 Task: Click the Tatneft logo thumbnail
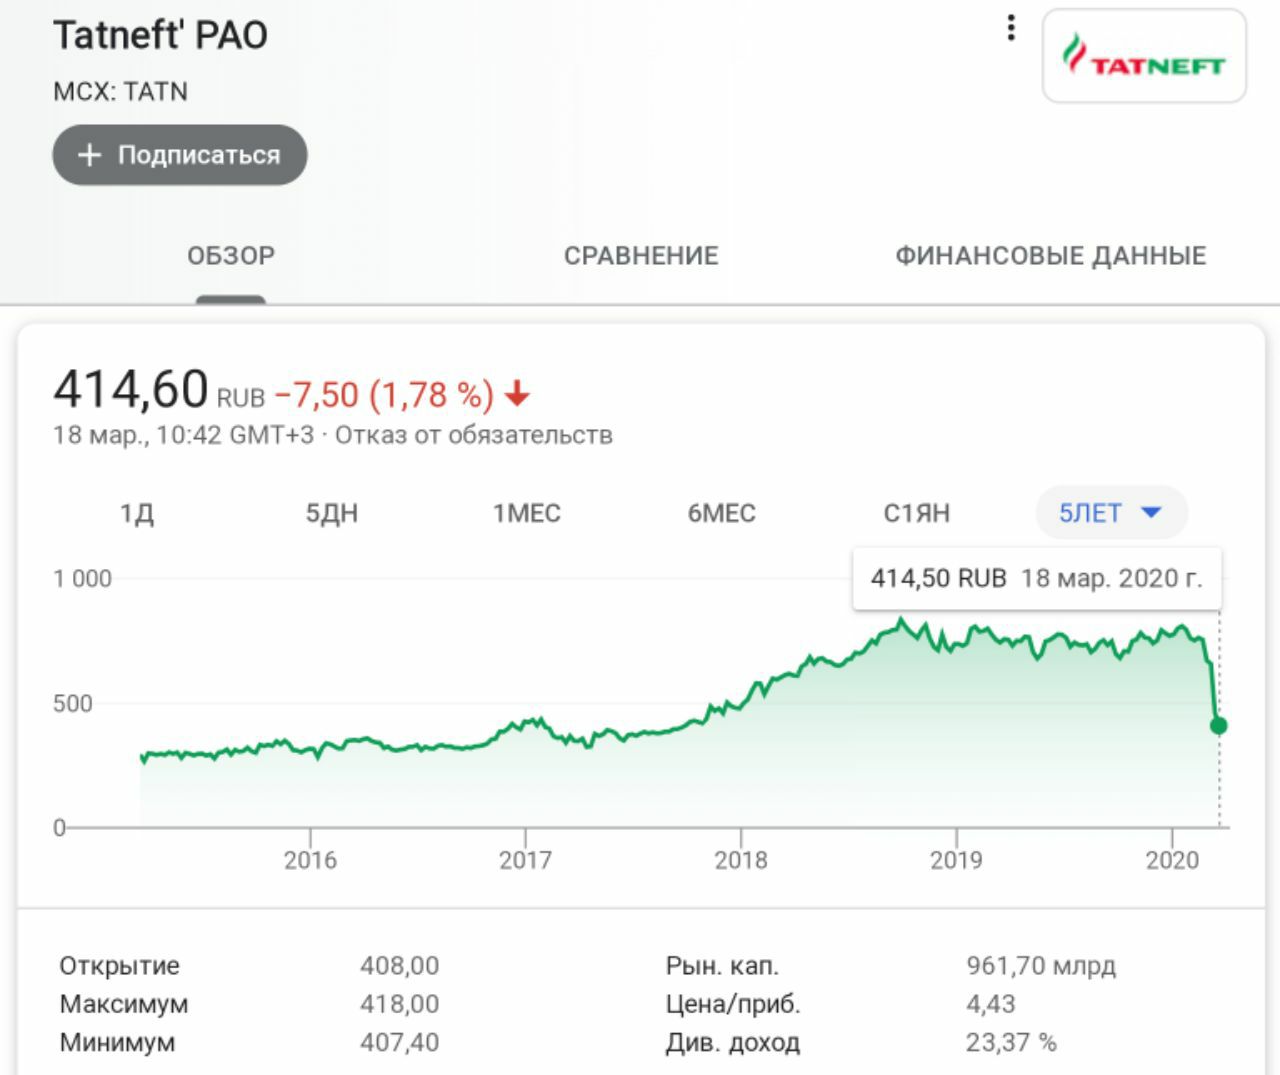pyautogui.click(x=1144, y=56)
